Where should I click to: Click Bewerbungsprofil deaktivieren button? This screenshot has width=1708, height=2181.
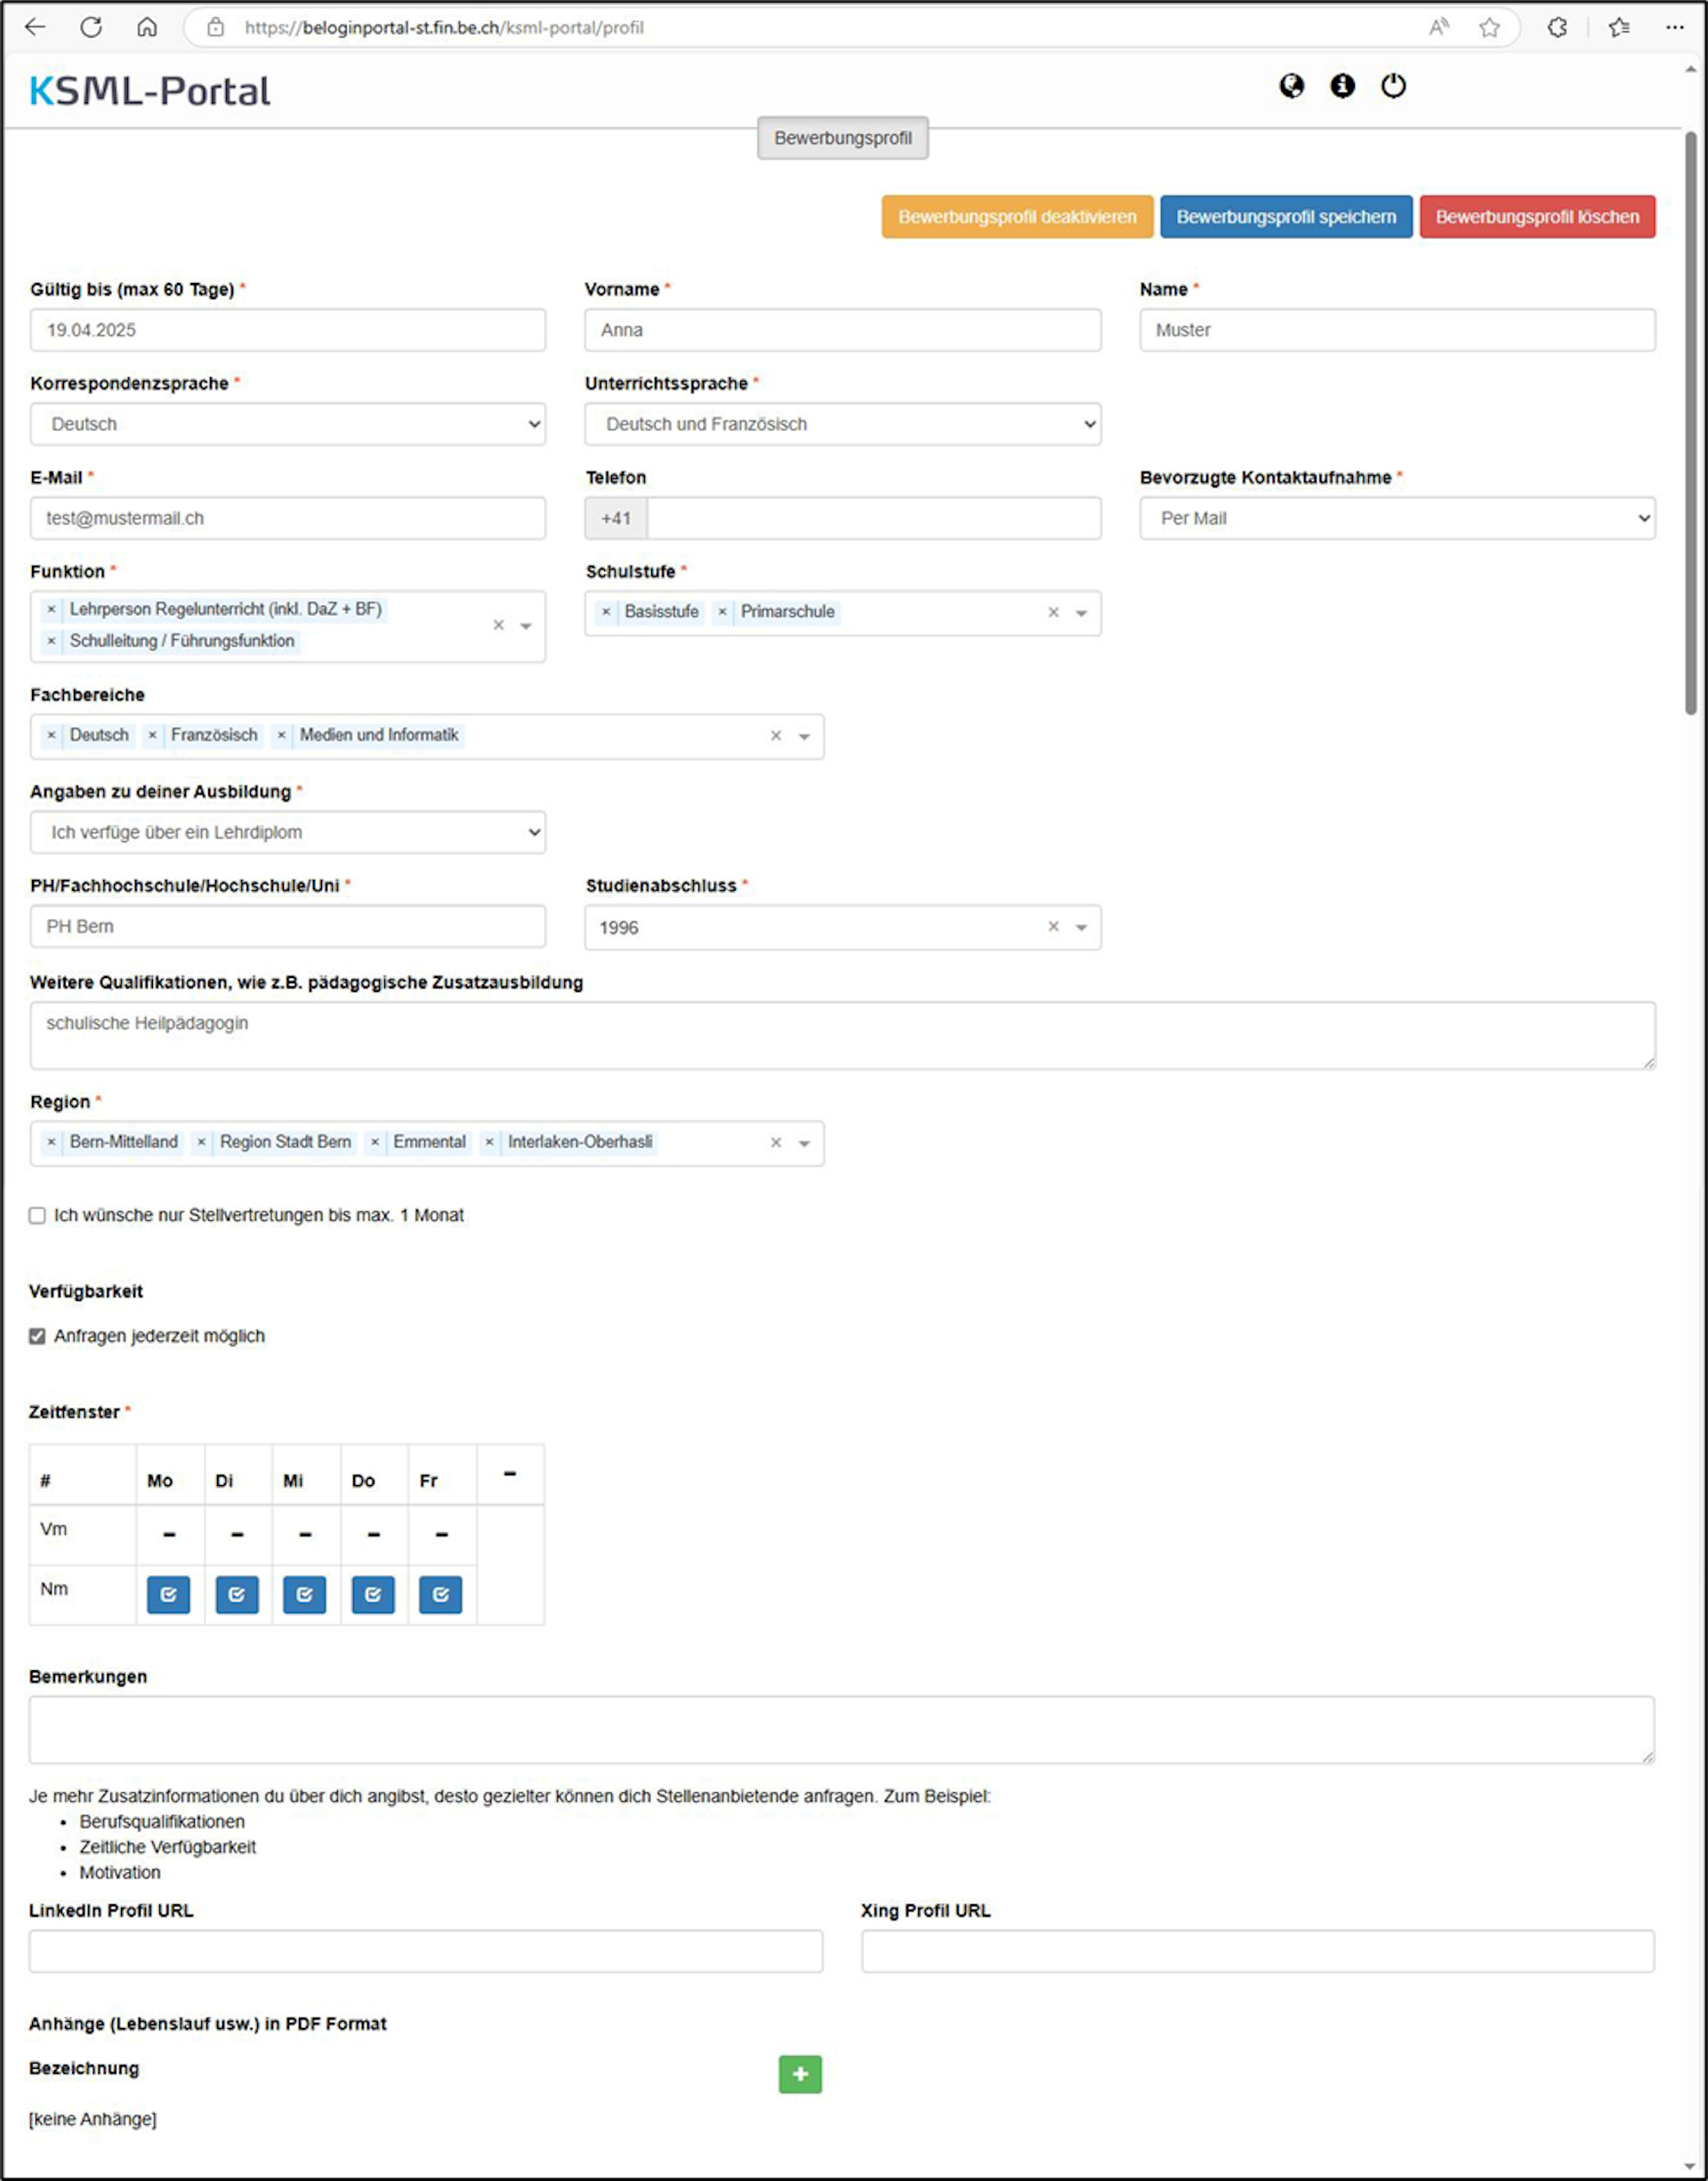tap(1017, 217)
